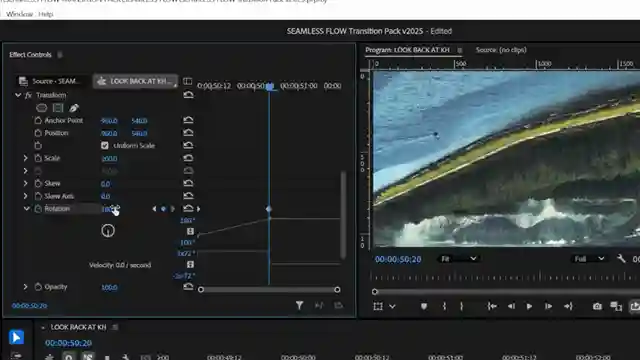Switch to Source: (no clips) tab
640x360 pixels.
click(501, 50)
